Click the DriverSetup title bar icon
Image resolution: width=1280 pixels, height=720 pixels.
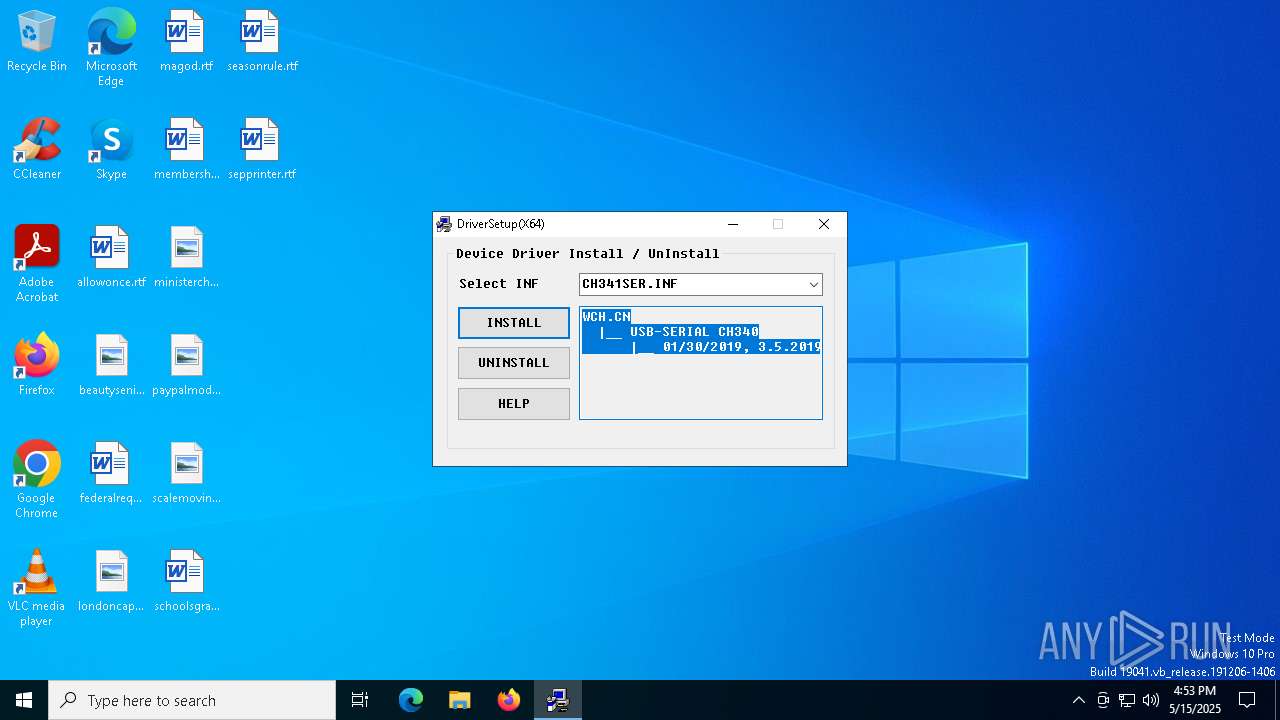tap(444, 224)
